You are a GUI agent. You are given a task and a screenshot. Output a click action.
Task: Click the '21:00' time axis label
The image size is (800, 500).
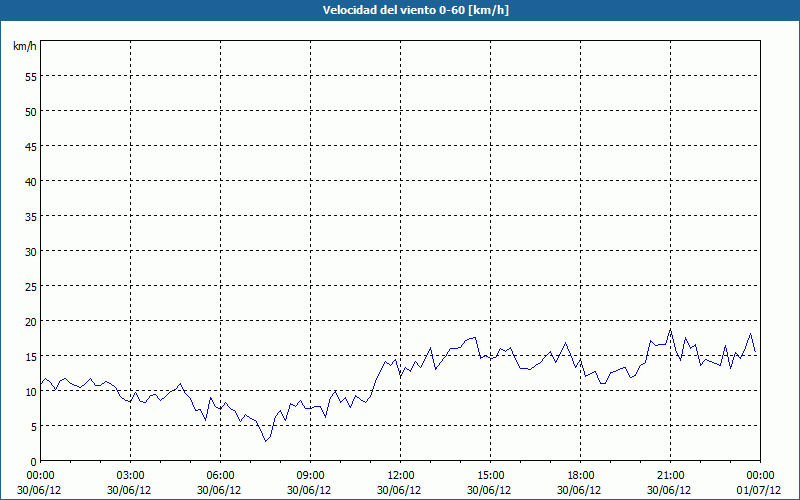(670, 476)
